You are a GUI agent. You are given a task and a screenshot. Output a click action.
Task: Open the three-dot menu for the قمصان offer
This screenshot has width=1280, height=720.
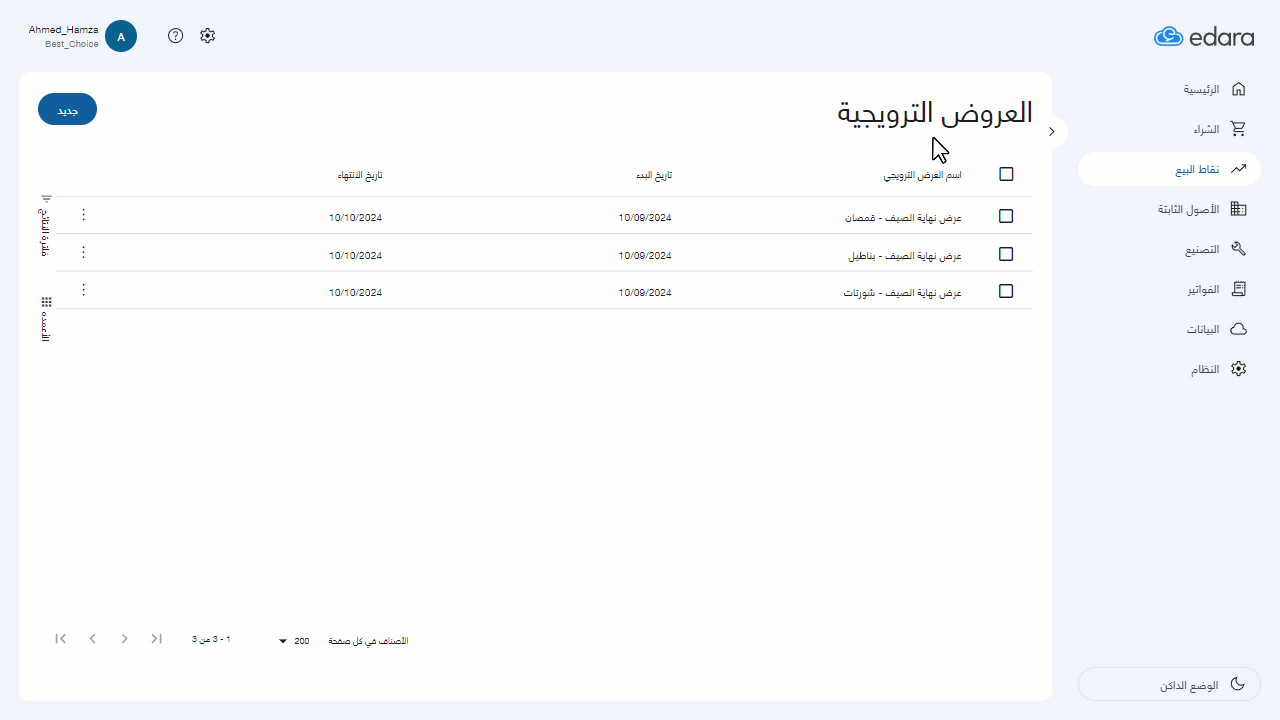[x=83, y=215]
